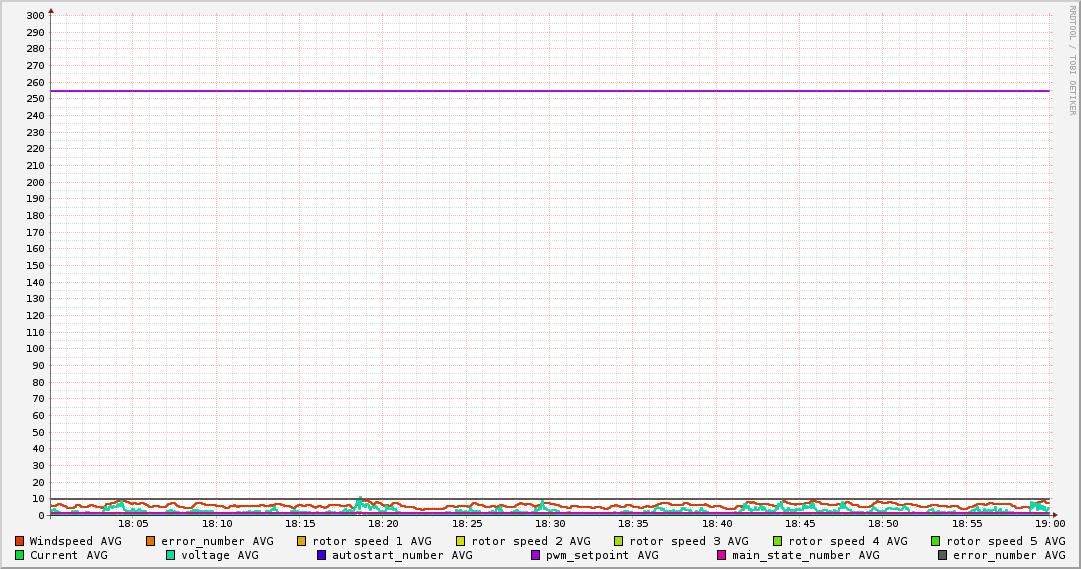Click the RRDTOOL / TOBI OETIKER watermark
Image resolution: width=1081 pixels, height=569 pixels.
(1072, 60)
